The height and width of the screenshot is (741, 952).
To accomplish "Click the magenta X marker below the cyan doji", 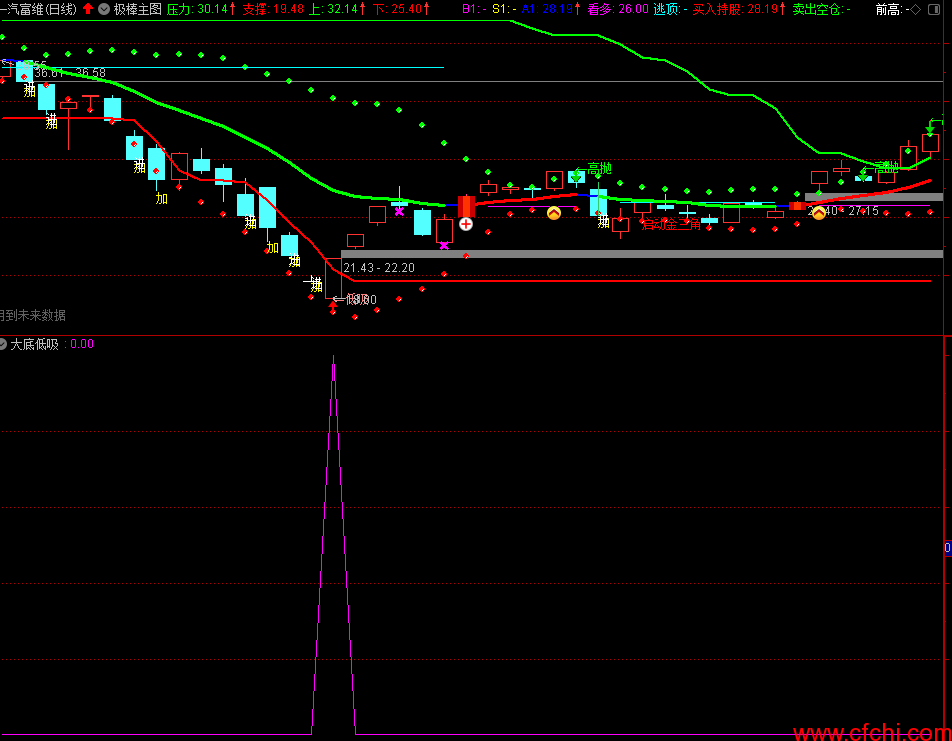I will 399,211.
